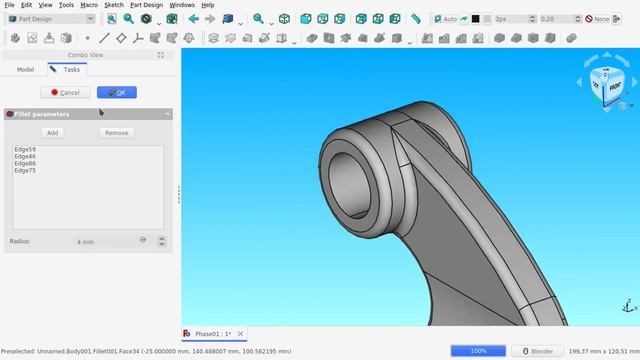640x360 pixels.
Task: Click the Measure distance ruler icon
Action: 416,19
